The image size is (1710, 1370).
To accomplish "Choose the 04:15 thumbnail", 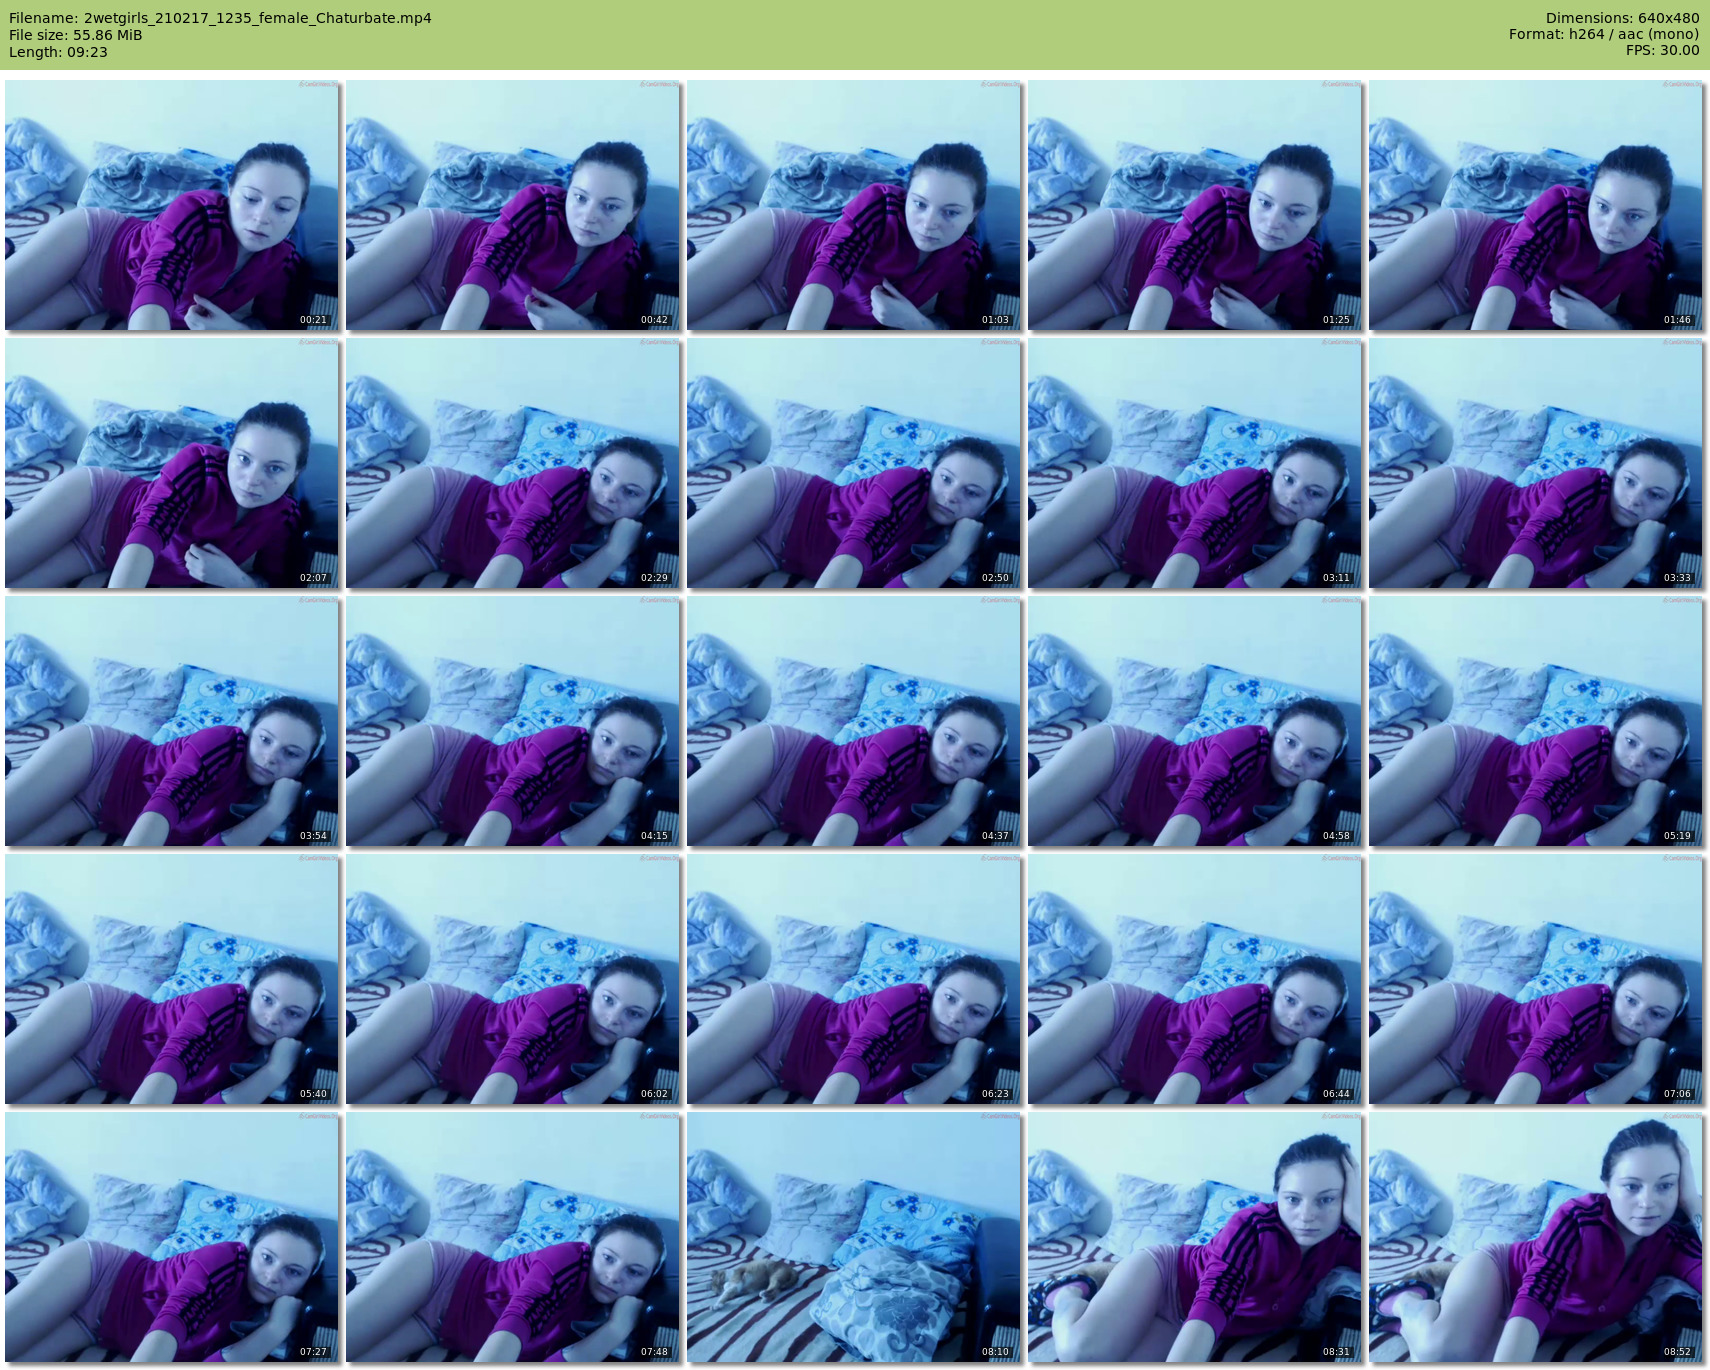I will click(513, 721).
